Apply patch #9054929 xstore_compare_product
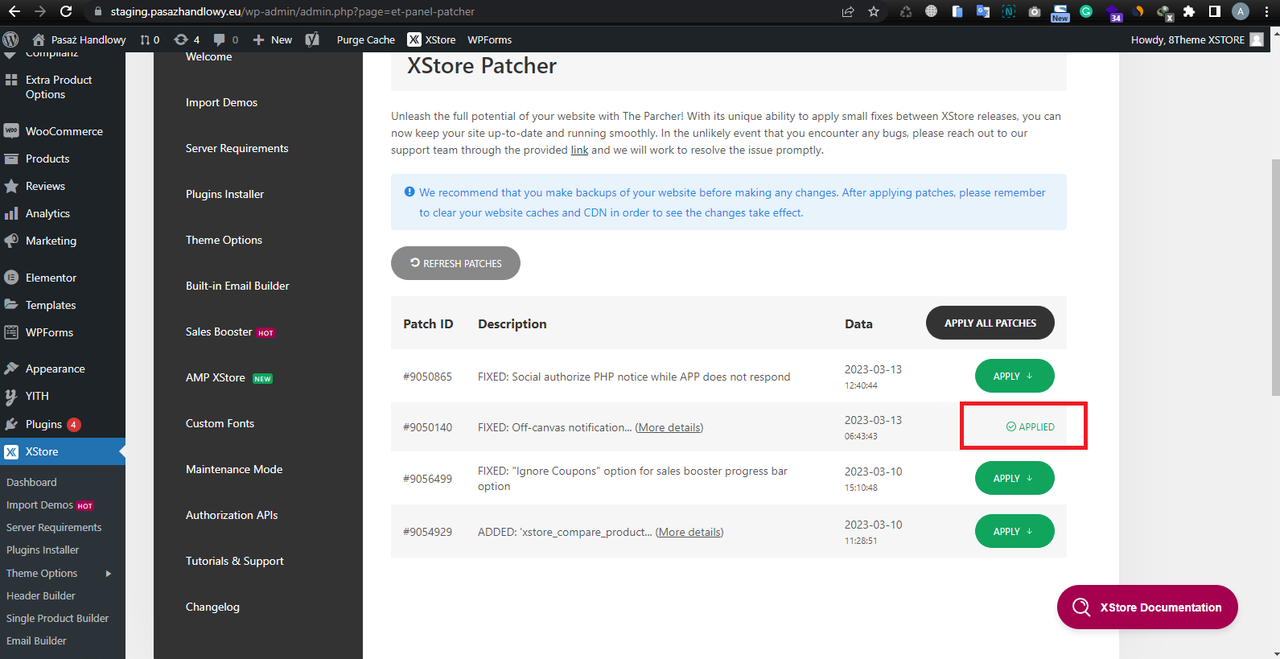Image resolution: width=1280 pixels, height=659 pixels. (x=1014, y=531)
